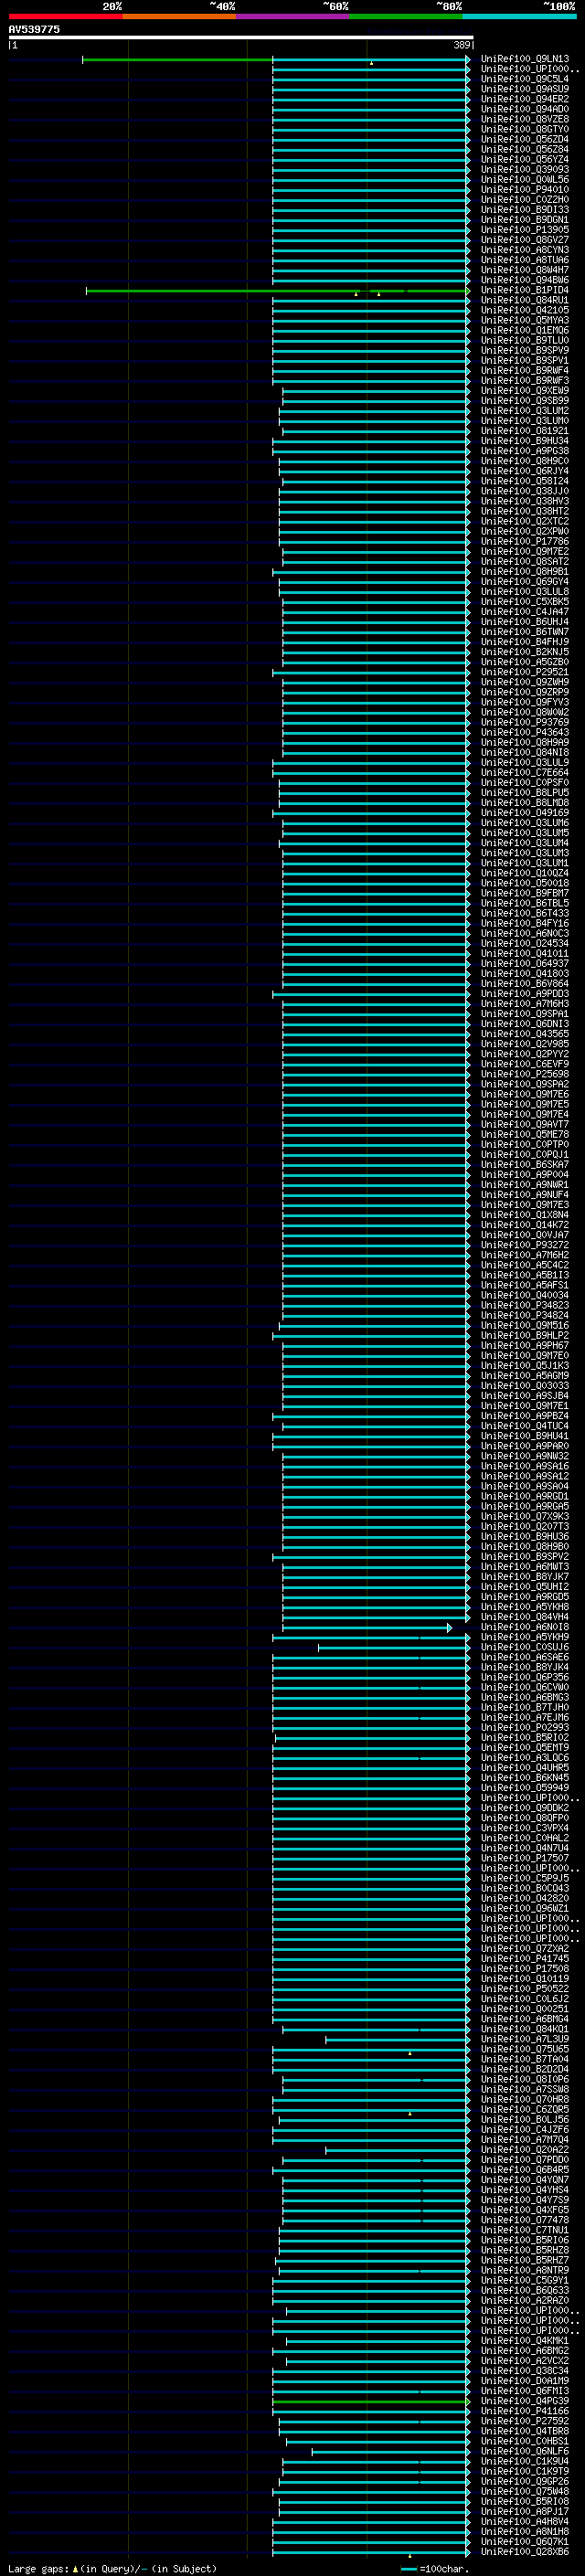This screenshot has height=2576, width=585.
Task: Select label UniRef100_P93769
Action: coord(525,722)
